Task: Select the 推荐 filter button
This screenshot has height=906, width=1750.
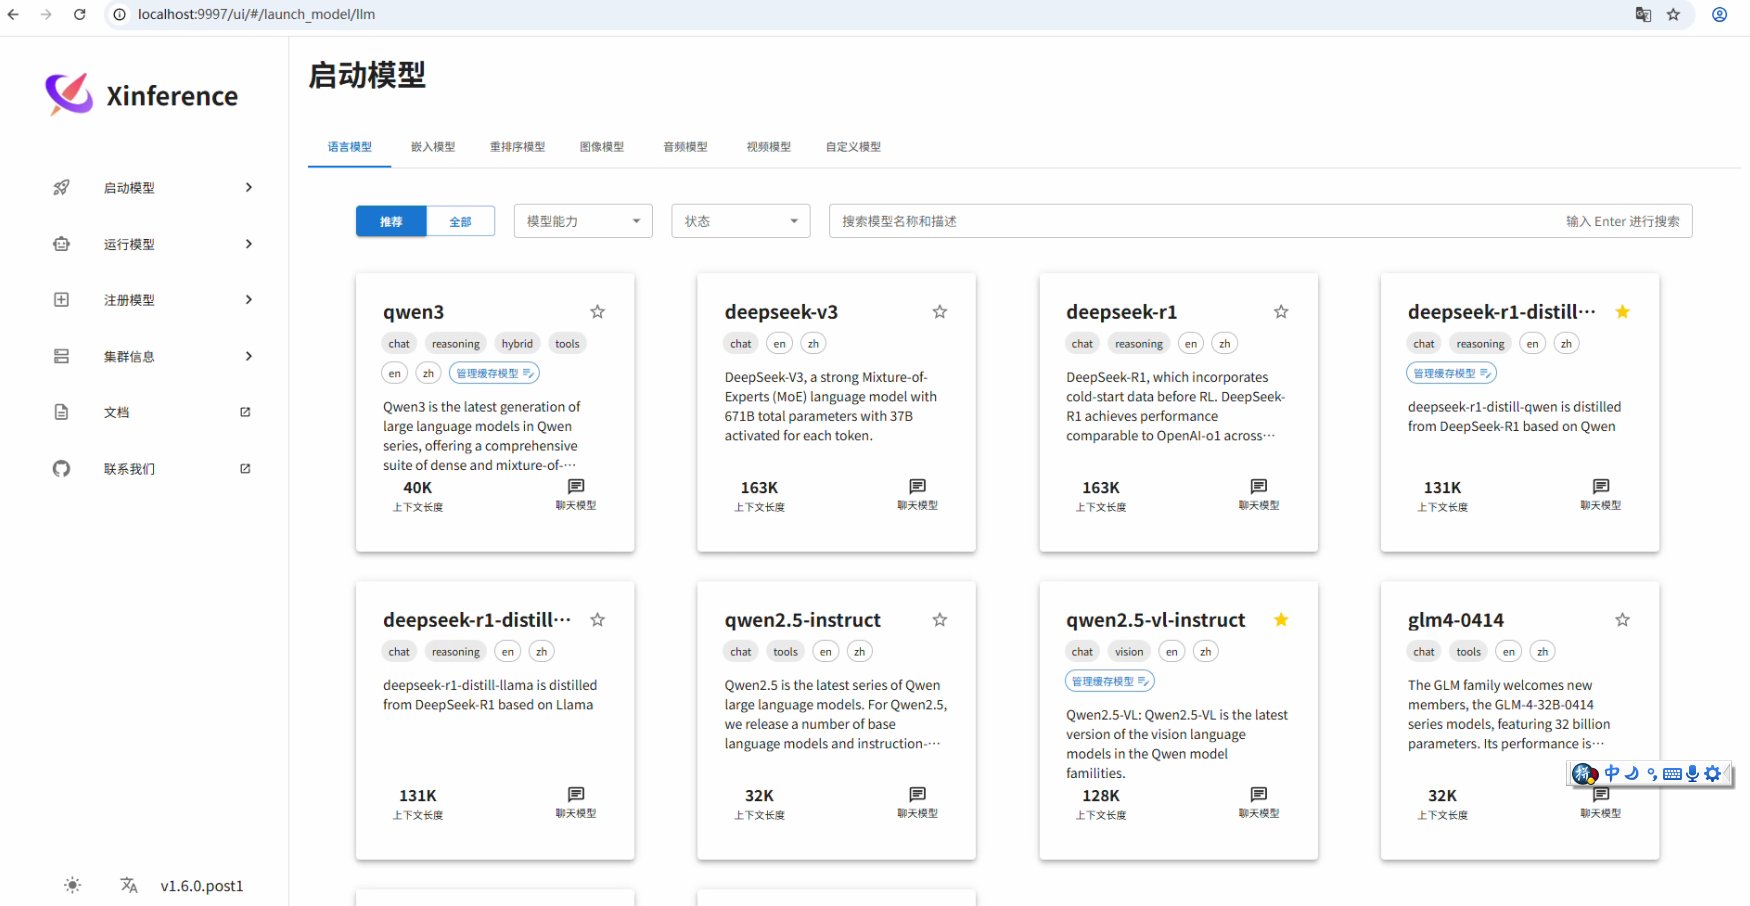Action: [391, 221]
